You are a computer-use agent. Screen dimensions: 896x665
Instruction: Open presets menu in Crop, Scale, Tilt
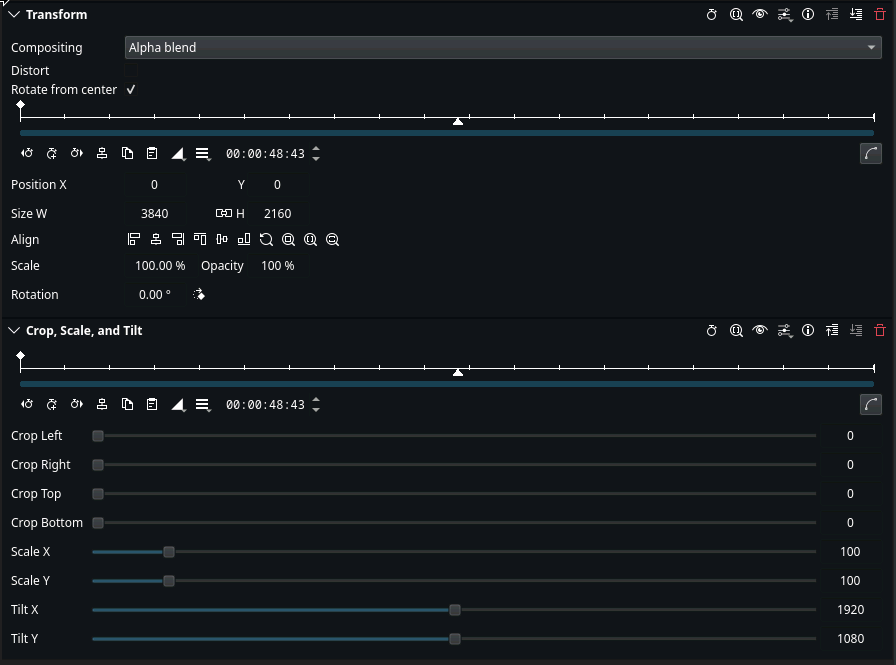(785, 331)
